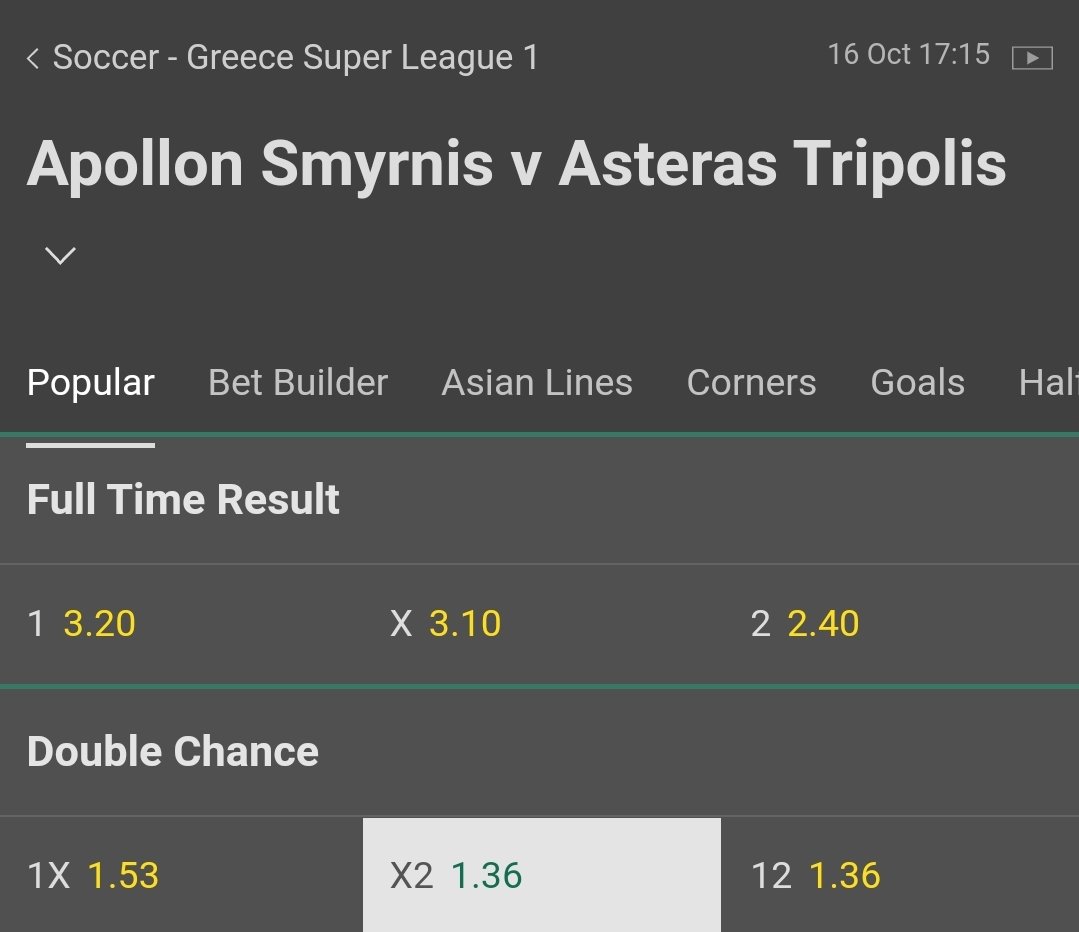Viewport: 1079px width, 932px height.
Task: Tap the Apollon Smyrnis v Asteras Tripolis title
Action: tap(516, 164)
